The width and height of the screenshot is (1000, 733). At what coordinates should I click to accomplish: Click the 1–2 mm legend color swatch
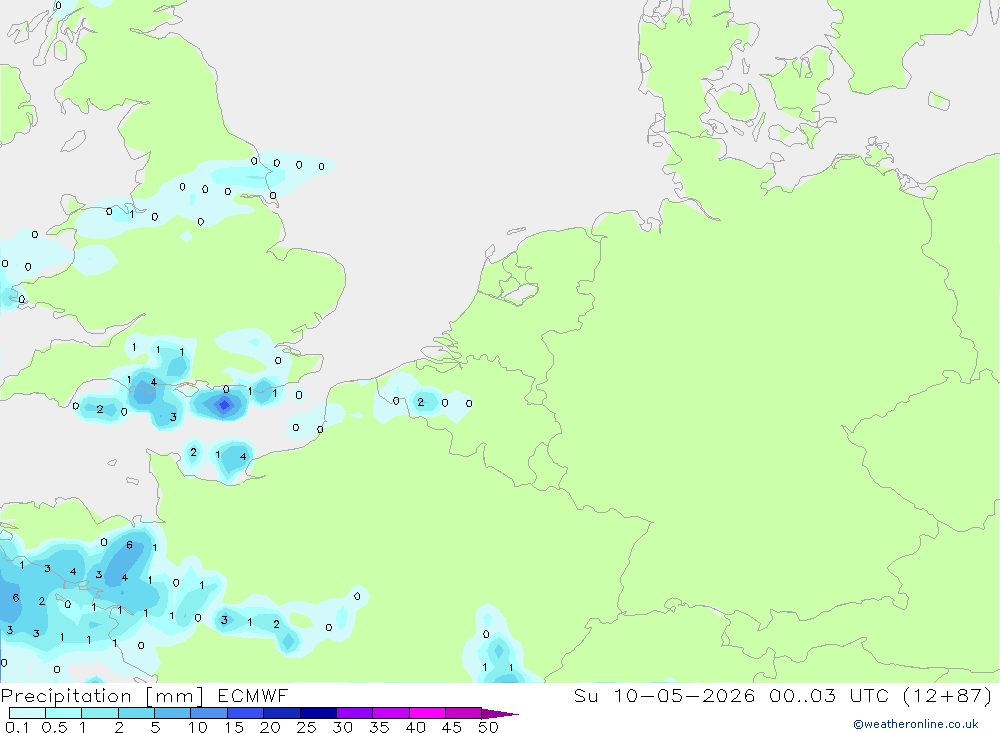pos(100,713)
